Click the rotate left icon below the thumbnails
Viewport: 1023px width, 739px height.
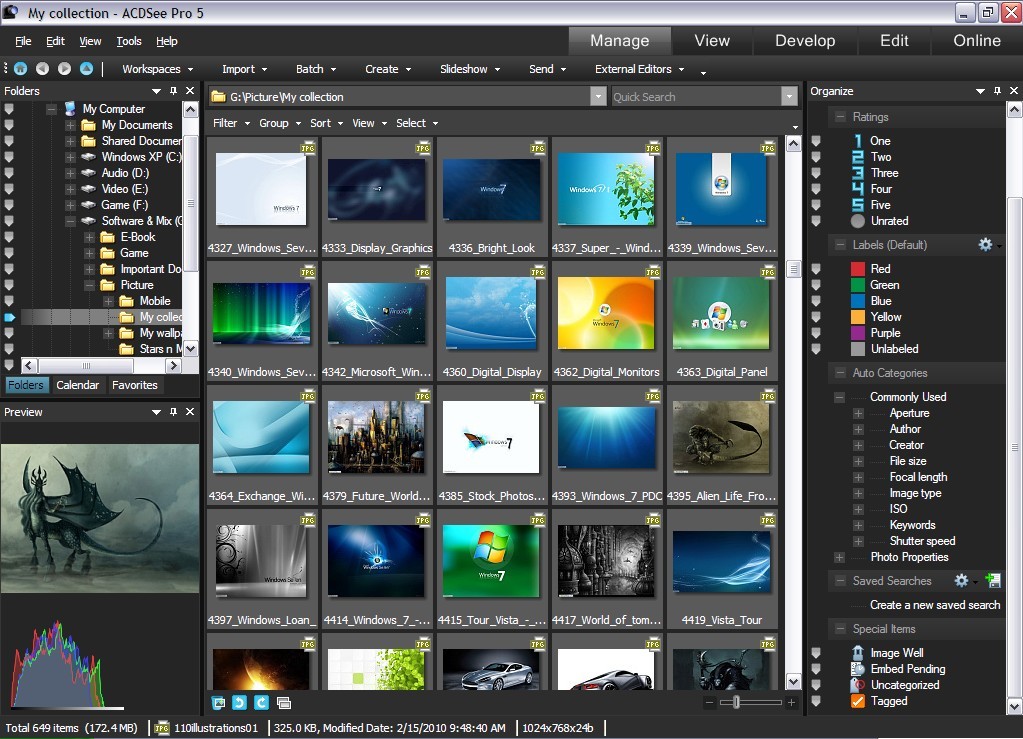pyautogui.click(x=240, y=703)
